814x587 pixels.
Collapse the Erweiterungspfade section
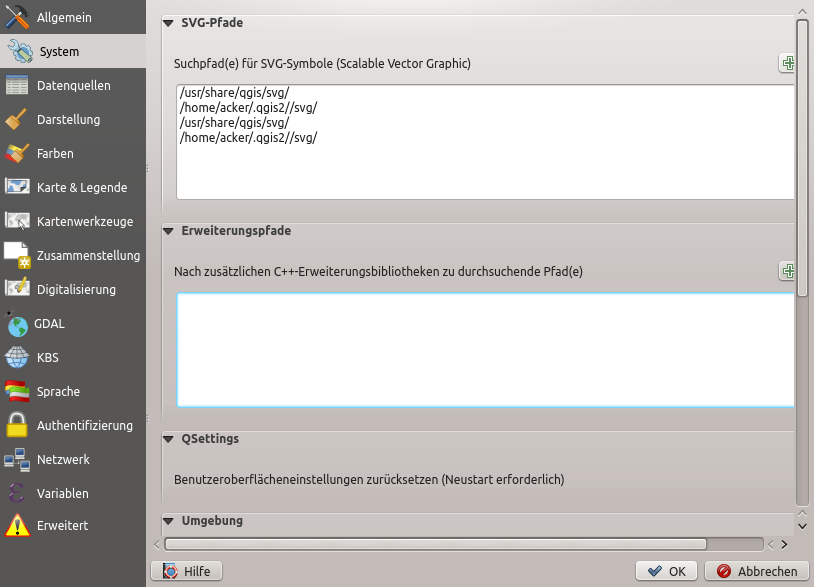coord(169,231)
